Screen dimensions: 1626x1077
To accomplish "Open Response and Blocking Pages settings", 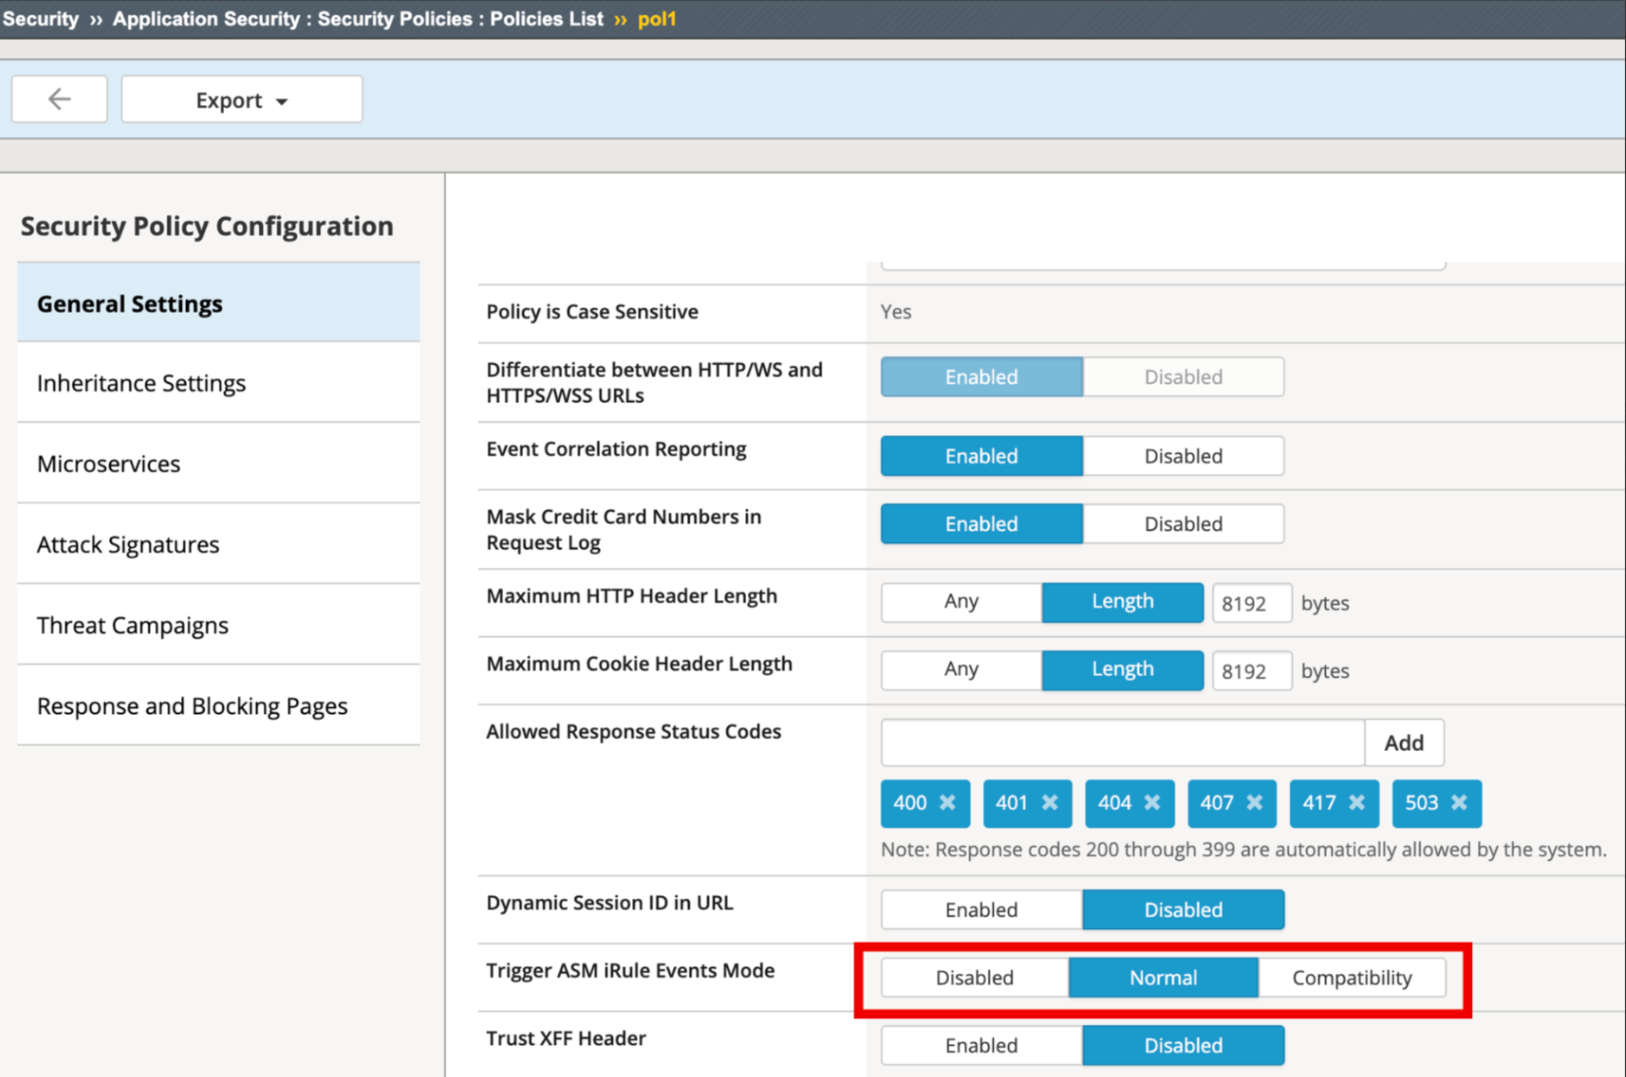I will (x=192, y=705).
